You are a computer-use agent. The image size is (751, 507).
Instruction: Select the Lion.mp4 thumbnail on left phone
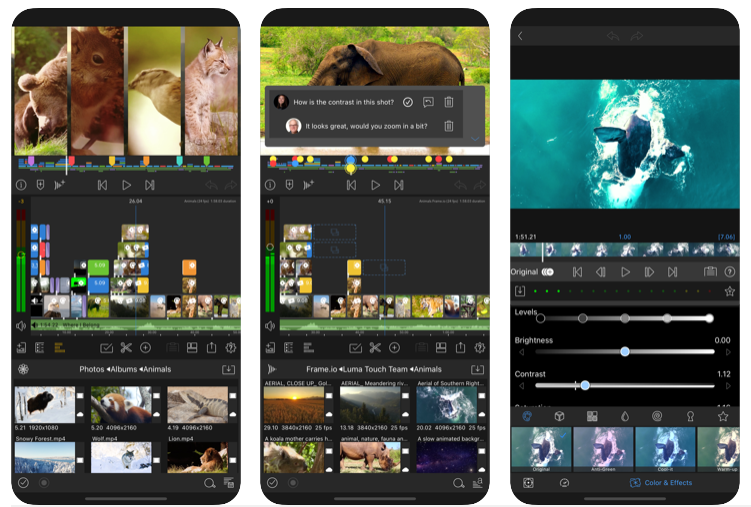[x=197, y=457]
